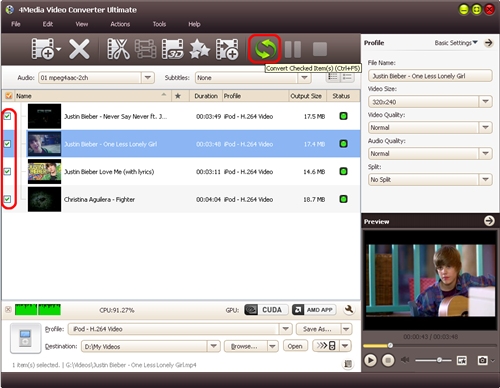Screen dimensions: 500x388
Task: Click the File Name input field
Action: click(430, 76)
